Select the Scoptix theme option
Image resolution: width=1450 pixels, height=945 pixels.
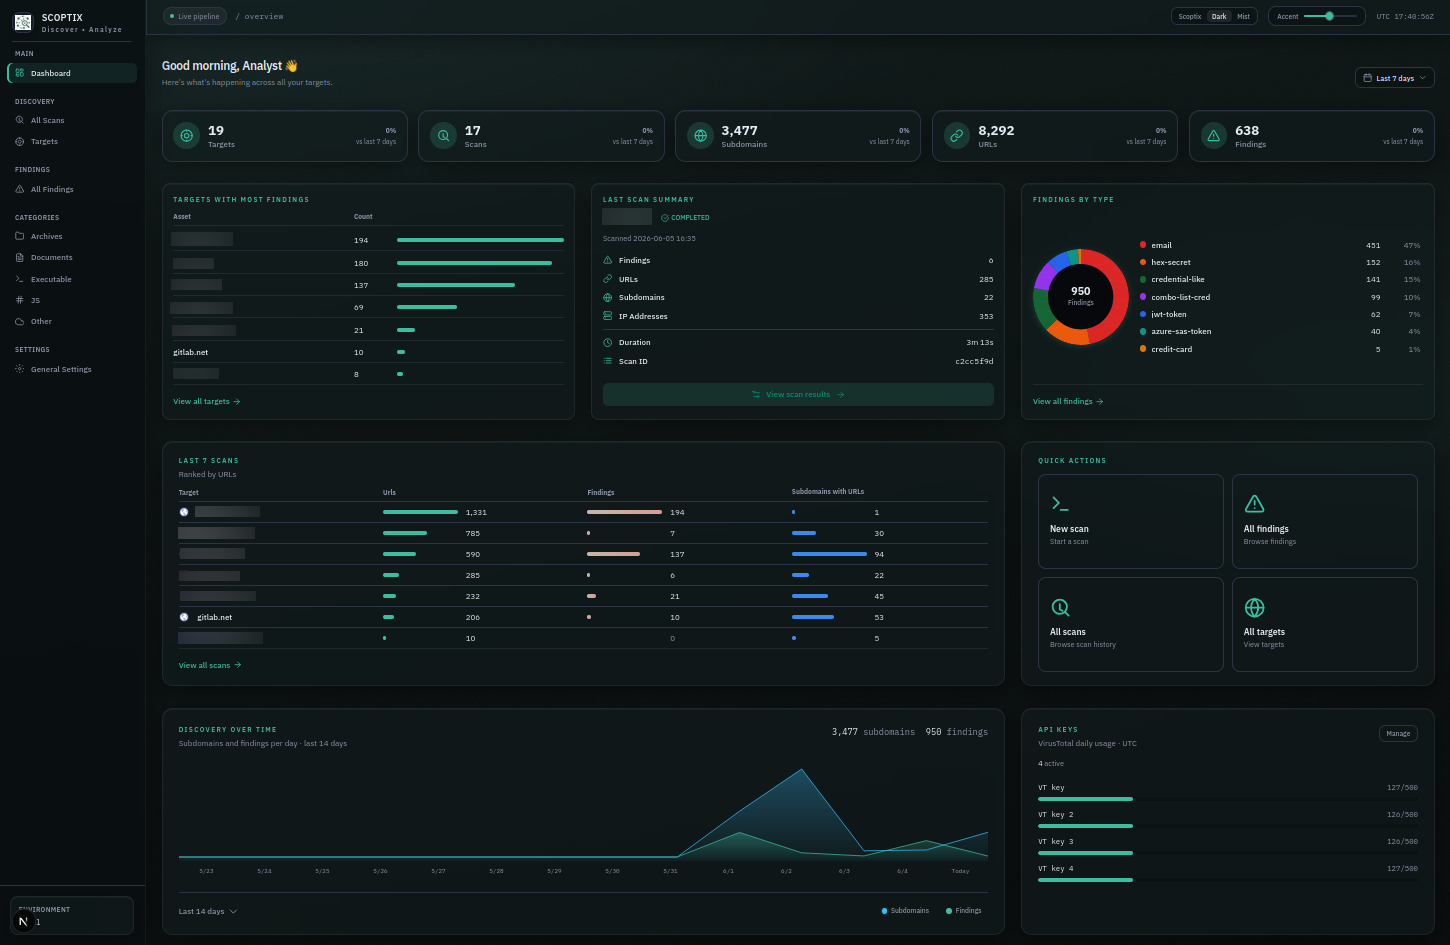coord(1190,16)
